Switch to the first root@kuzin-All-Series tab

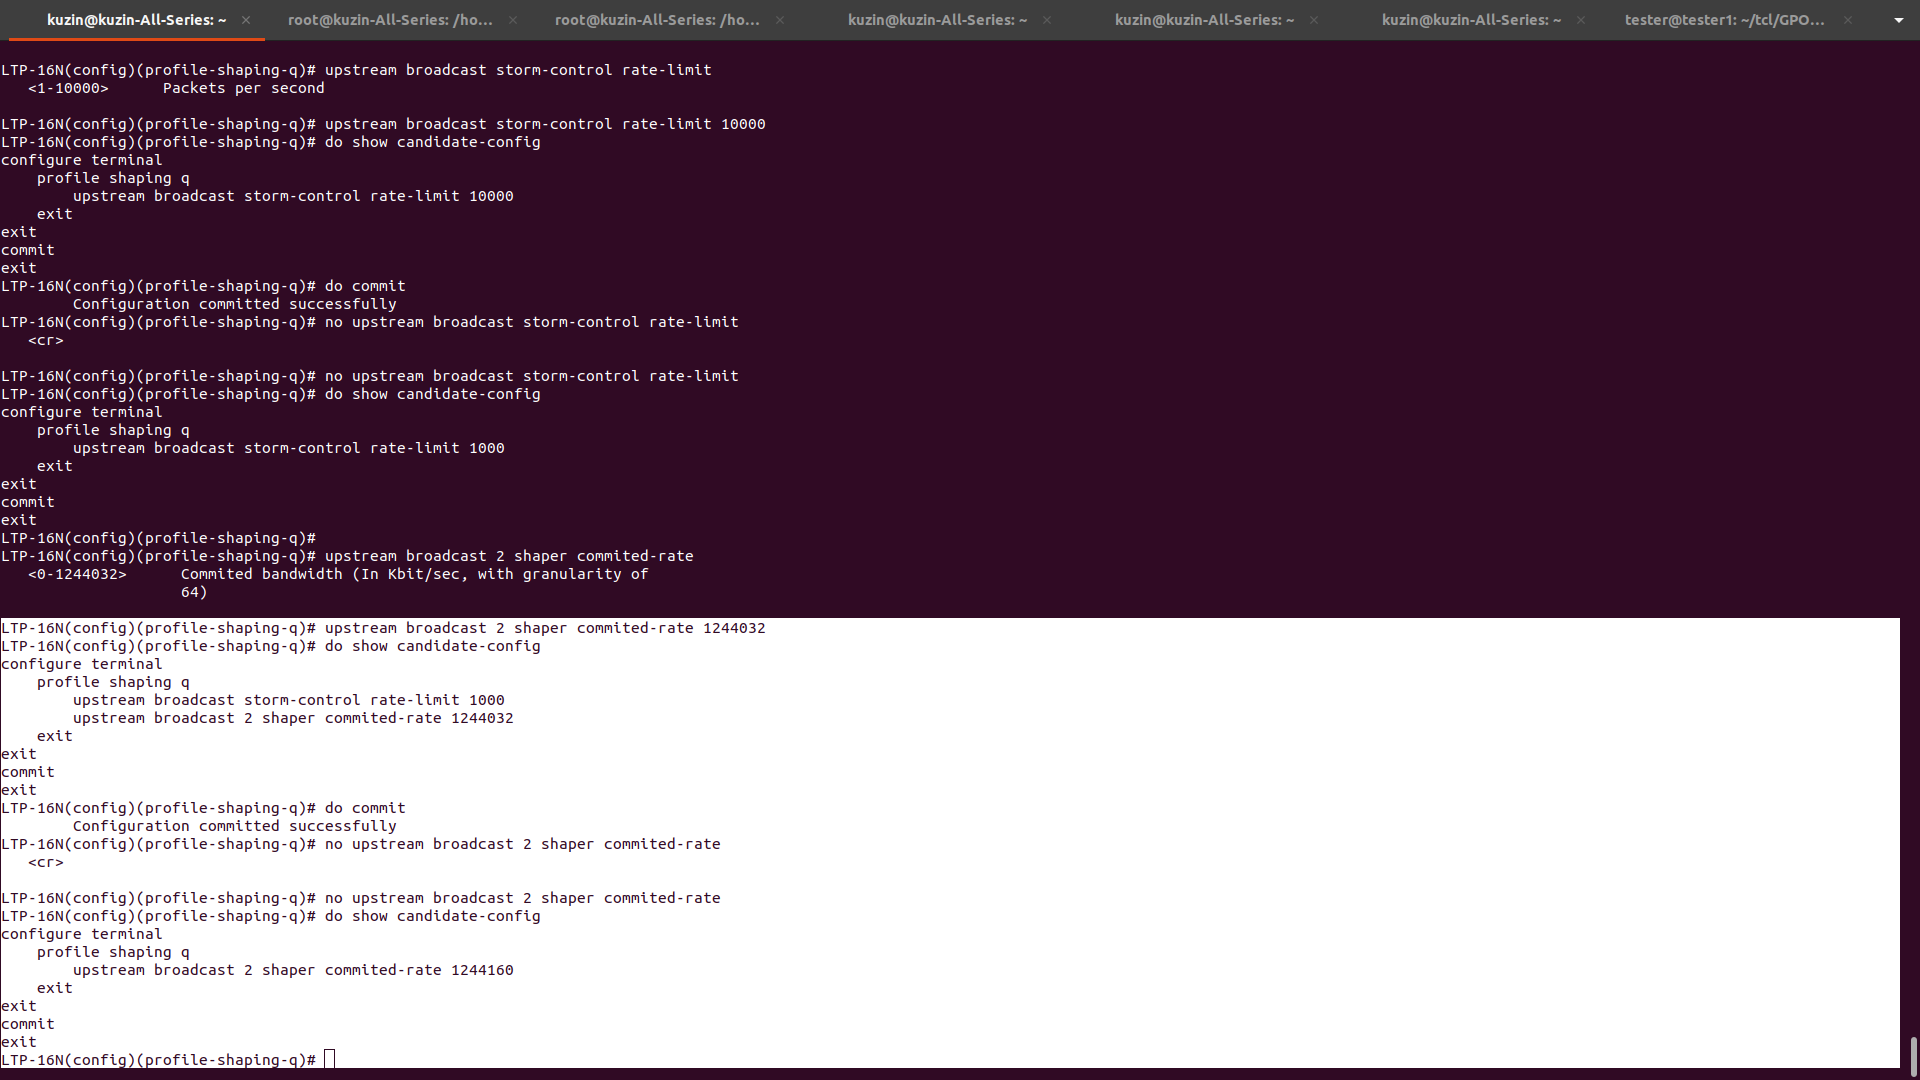(390, 20)
